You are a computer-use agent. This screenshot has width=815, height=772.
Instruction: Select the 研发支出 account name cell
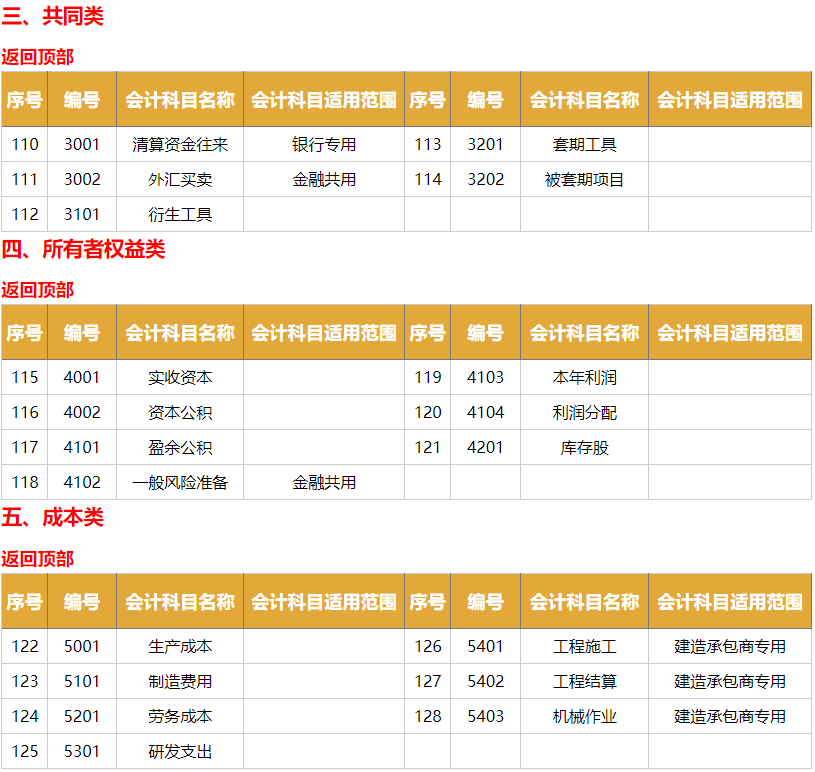[180, 750]
